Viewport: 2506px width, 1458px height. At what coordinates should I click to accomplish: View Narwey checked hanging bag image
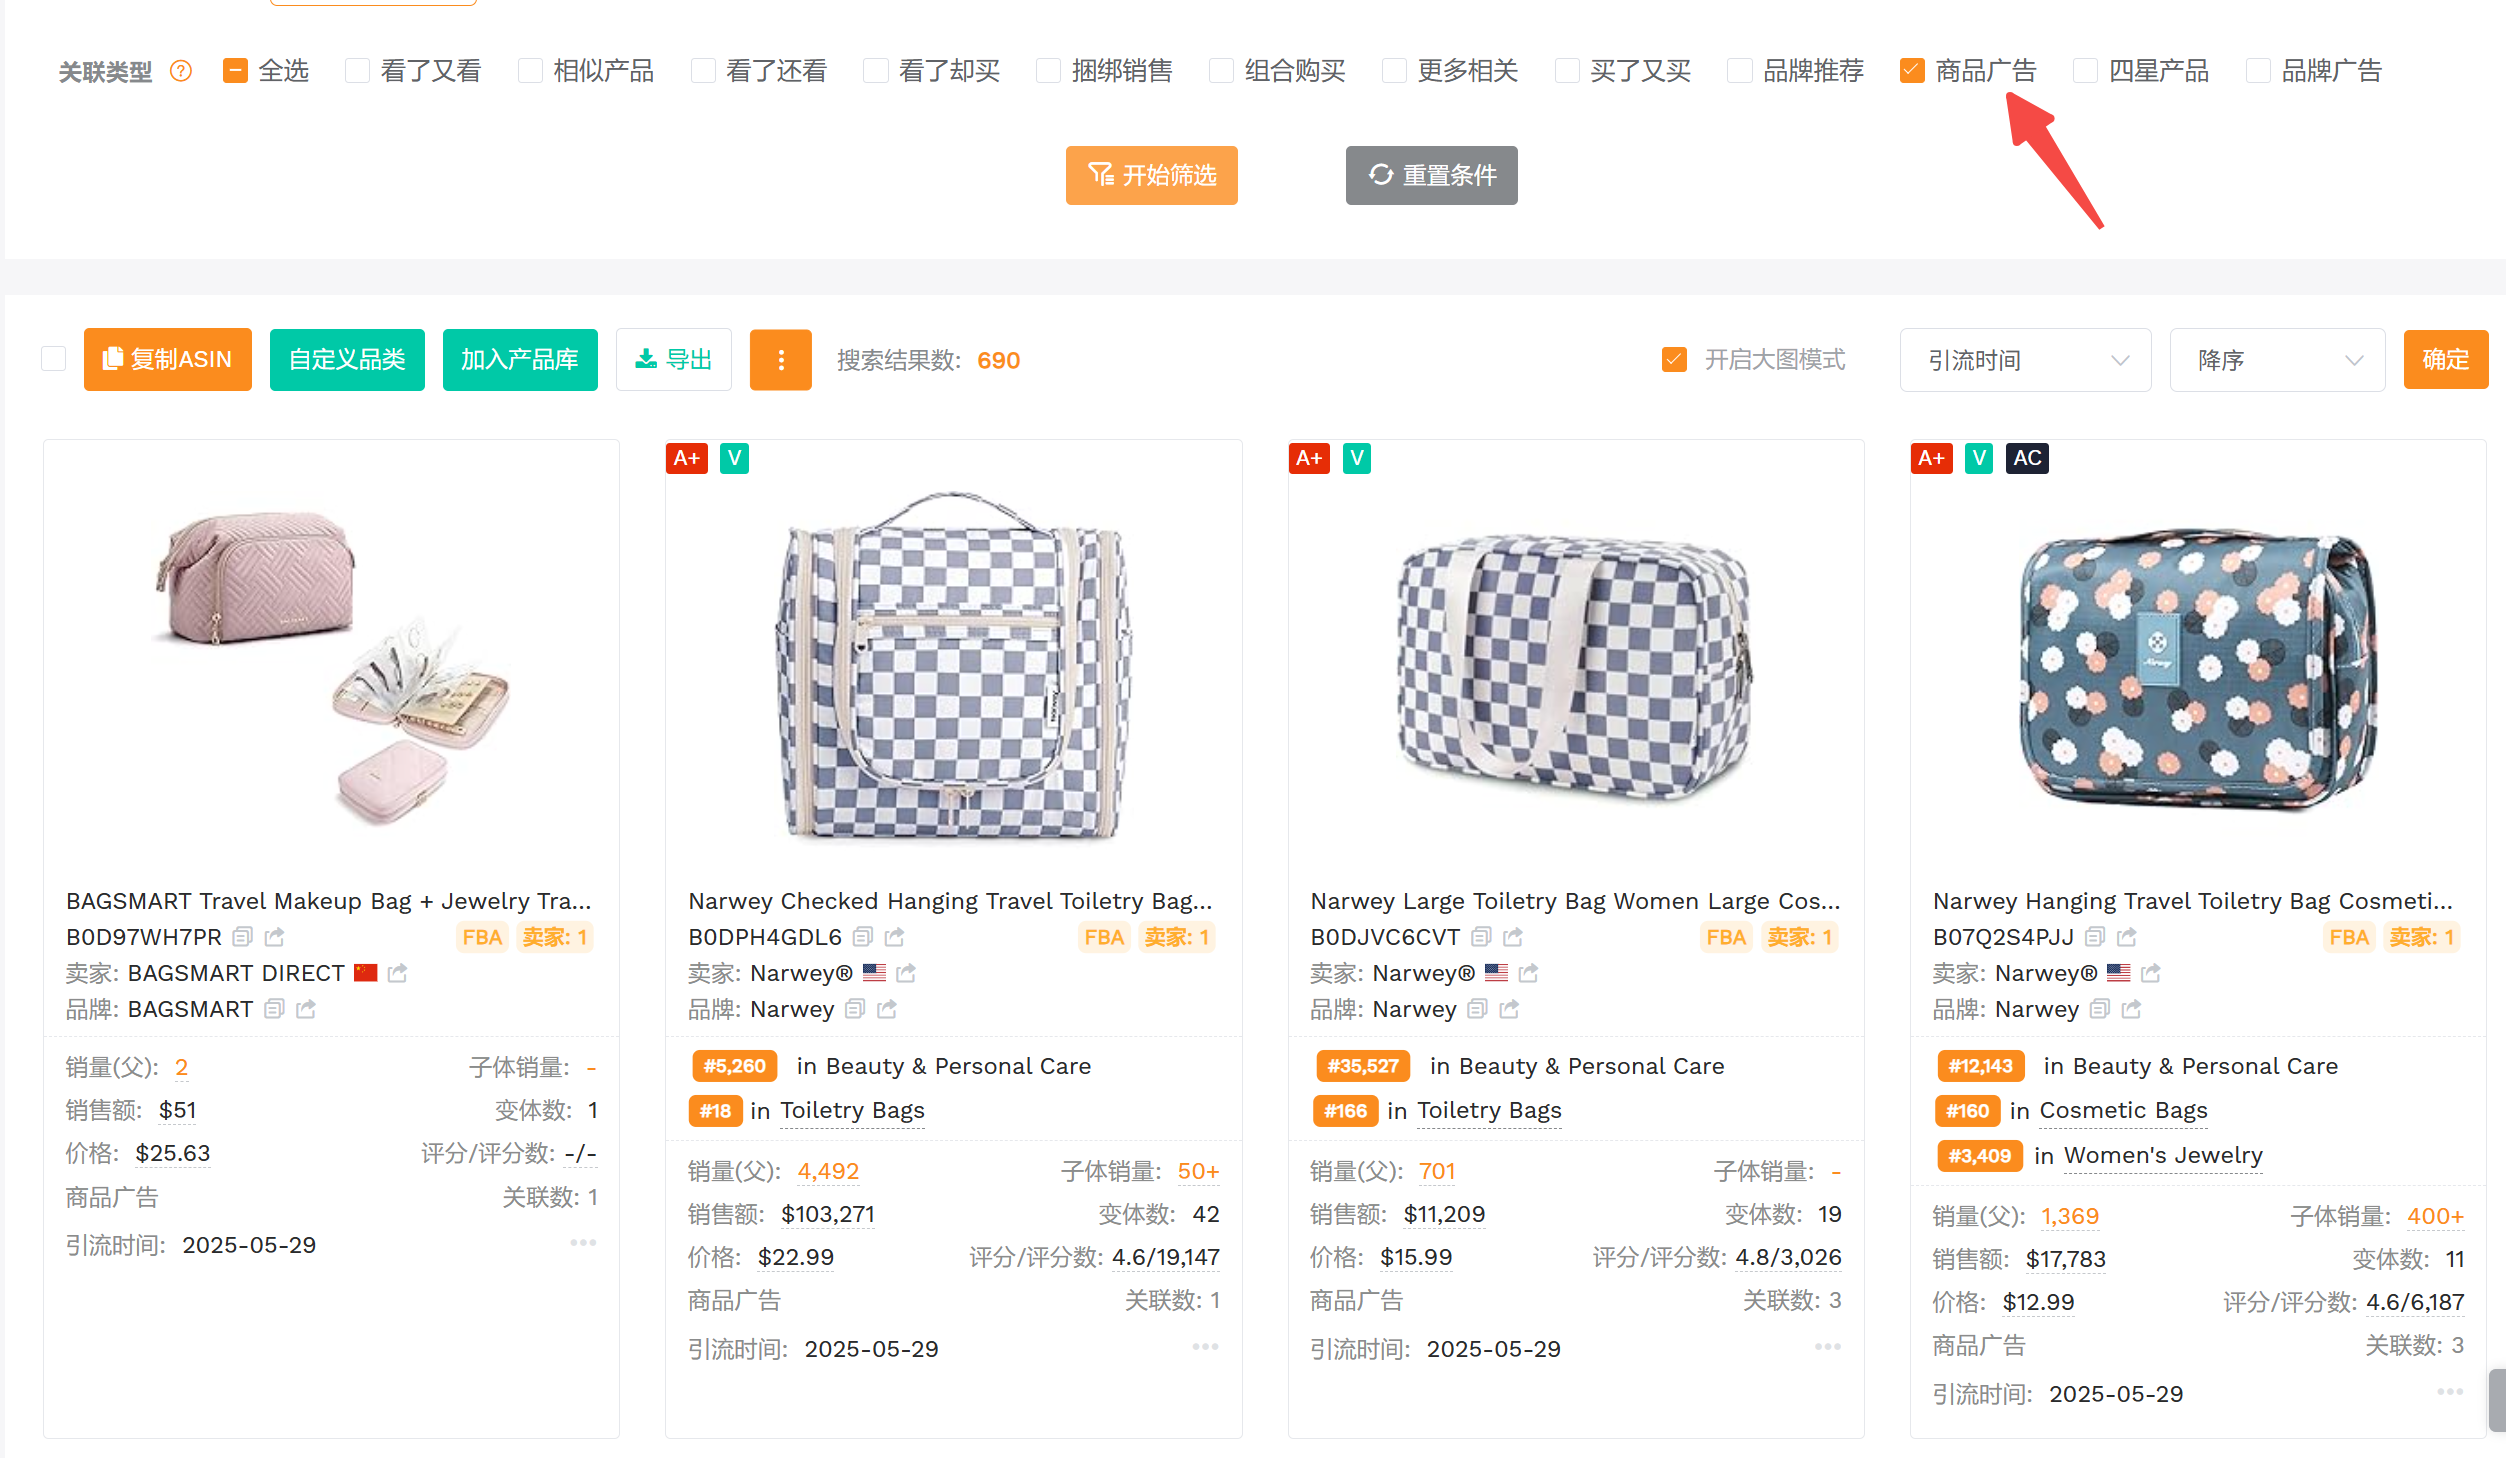(953, 665)
